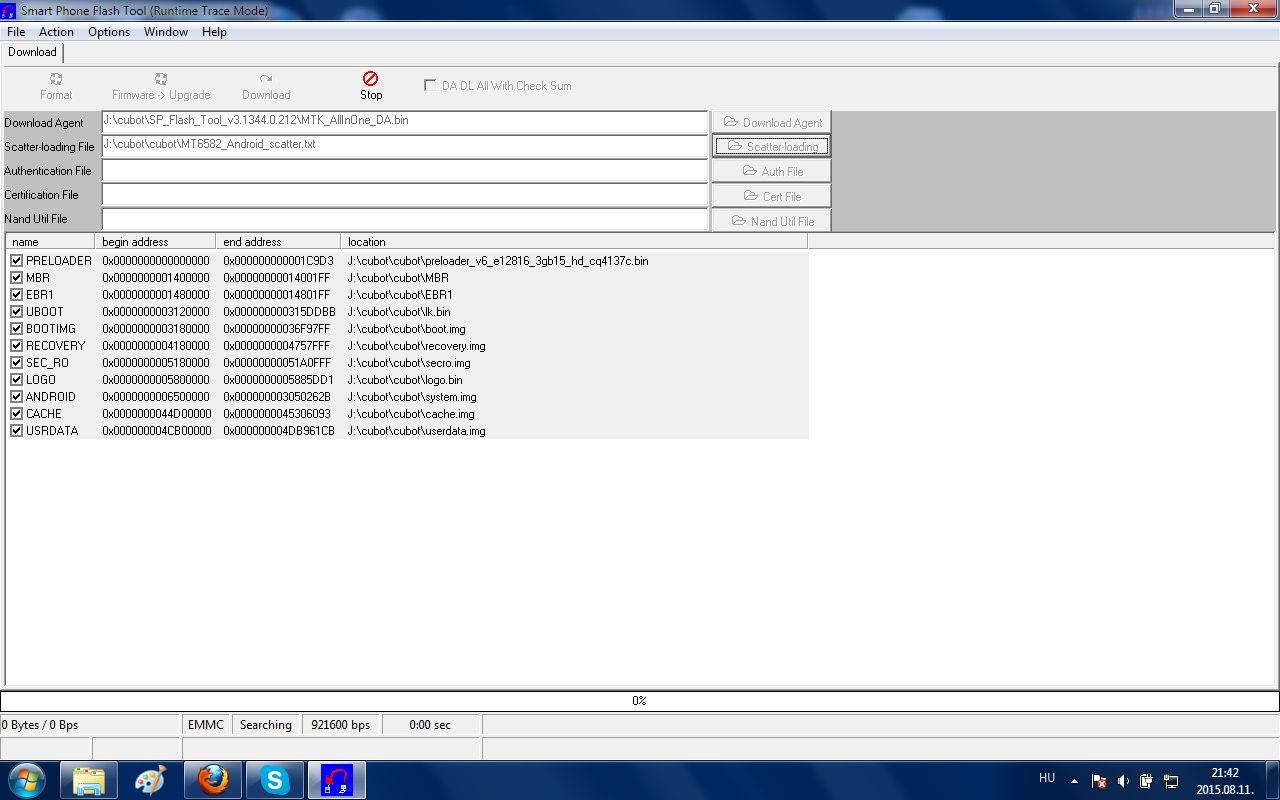Uncheck the USRDATA partition checkbox
This screenshot has height=800, width=1280.
tap(16, 431)
